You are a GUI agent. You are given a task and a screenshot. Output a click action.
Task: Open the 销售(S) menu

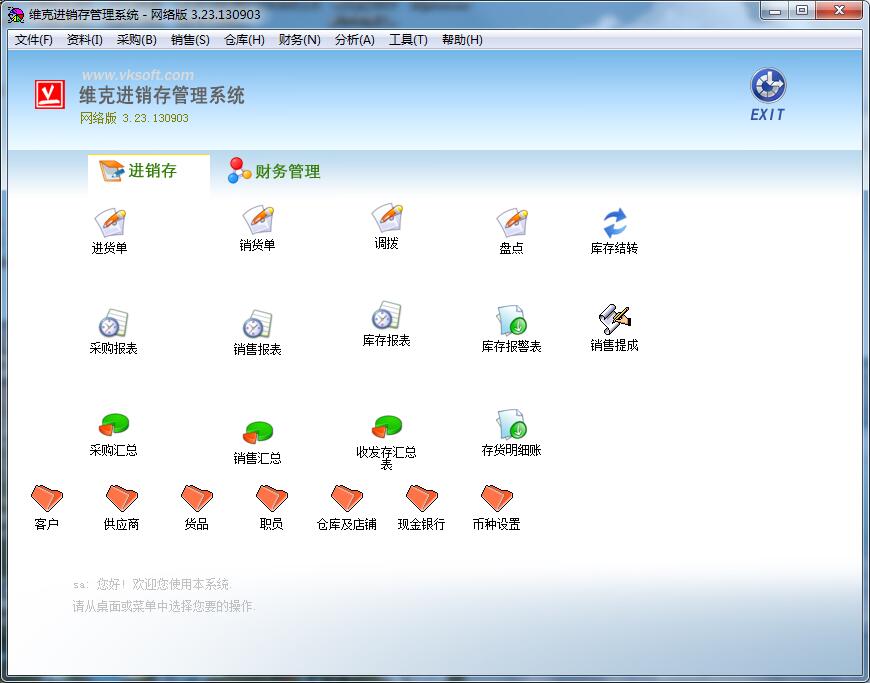click(190, 40)
